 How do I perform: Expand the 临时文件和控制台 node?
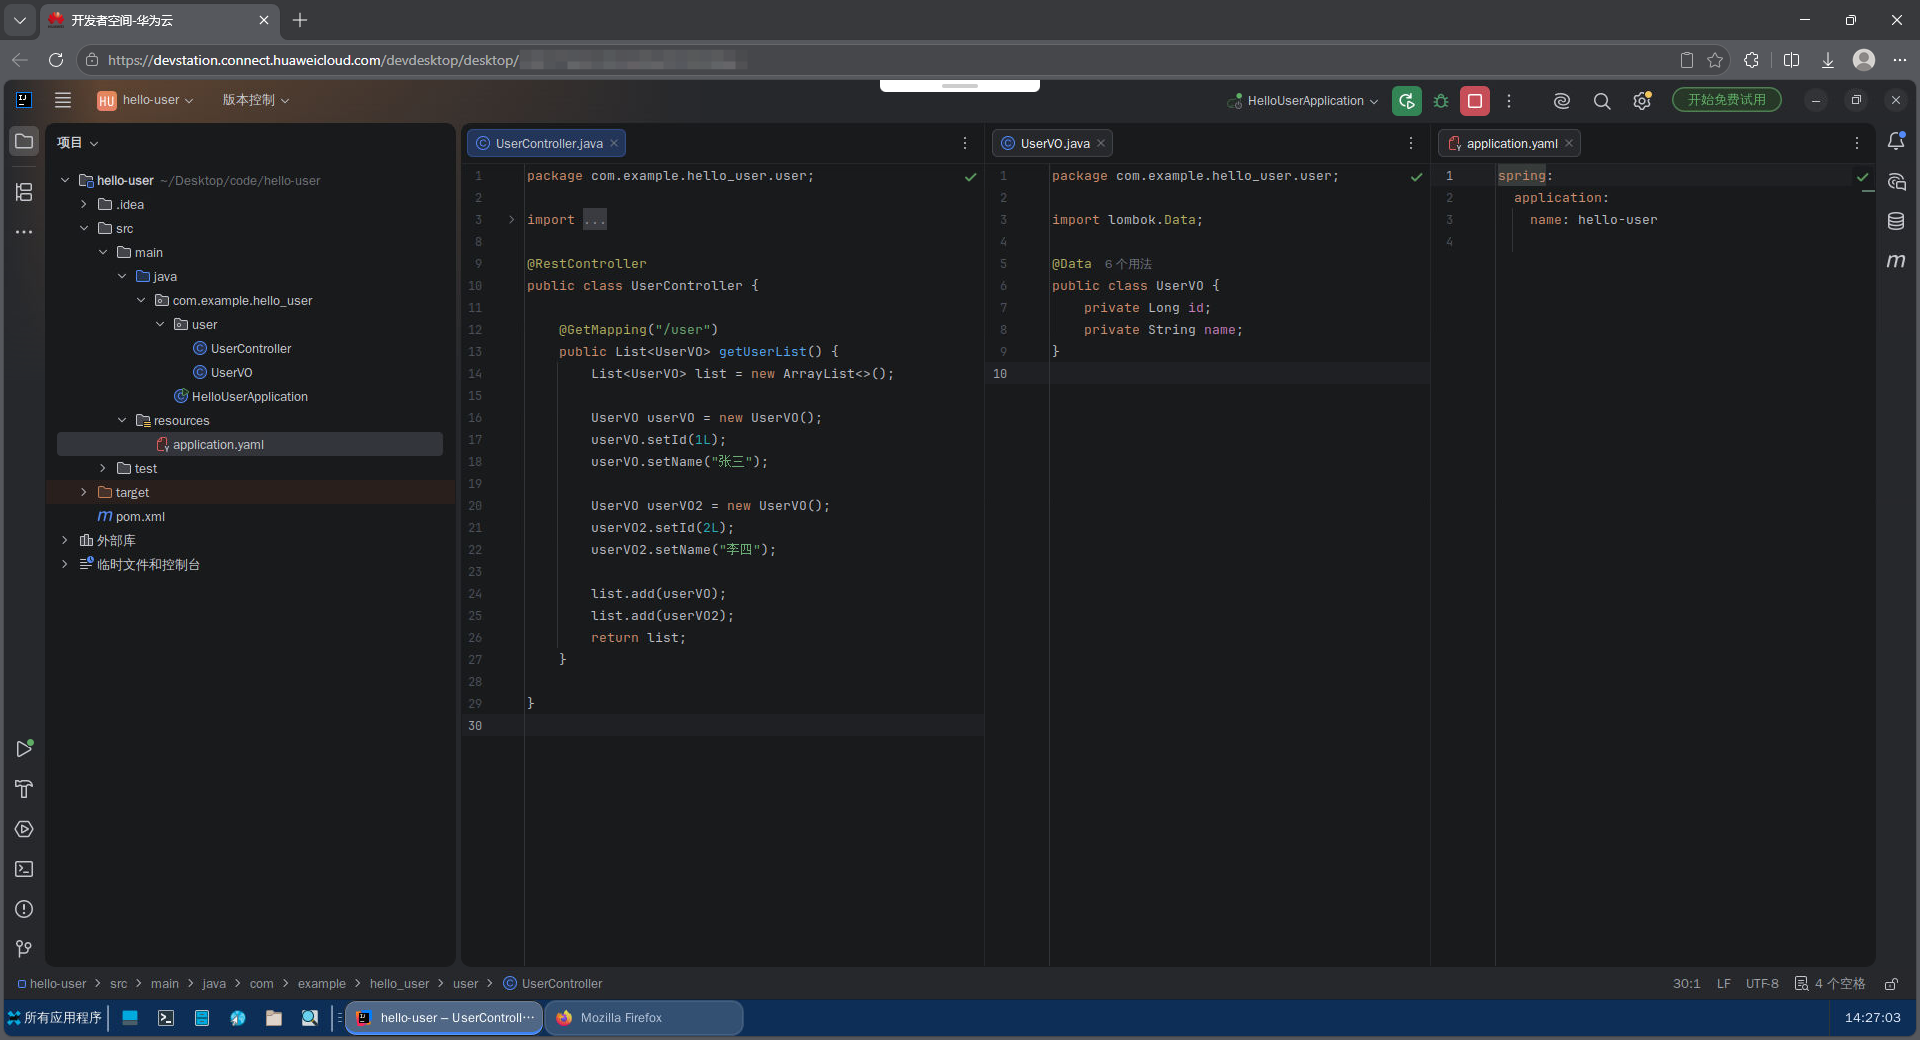[x=65, y=565]
